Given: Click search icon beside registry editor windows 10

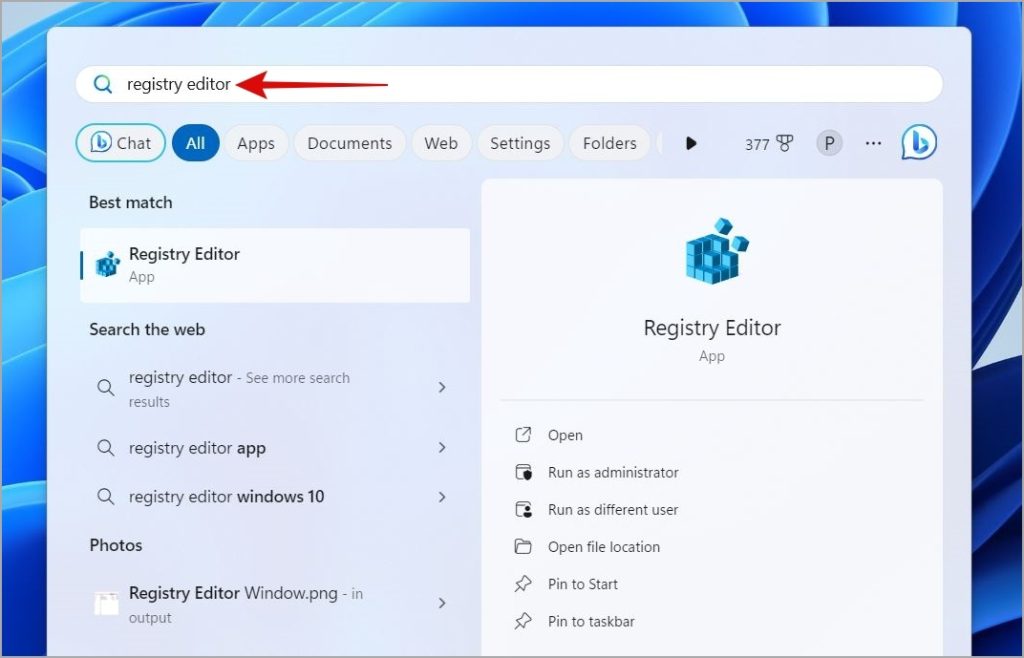Looking at the screenshot, I should pyautogui.click(x=105, y=496).
